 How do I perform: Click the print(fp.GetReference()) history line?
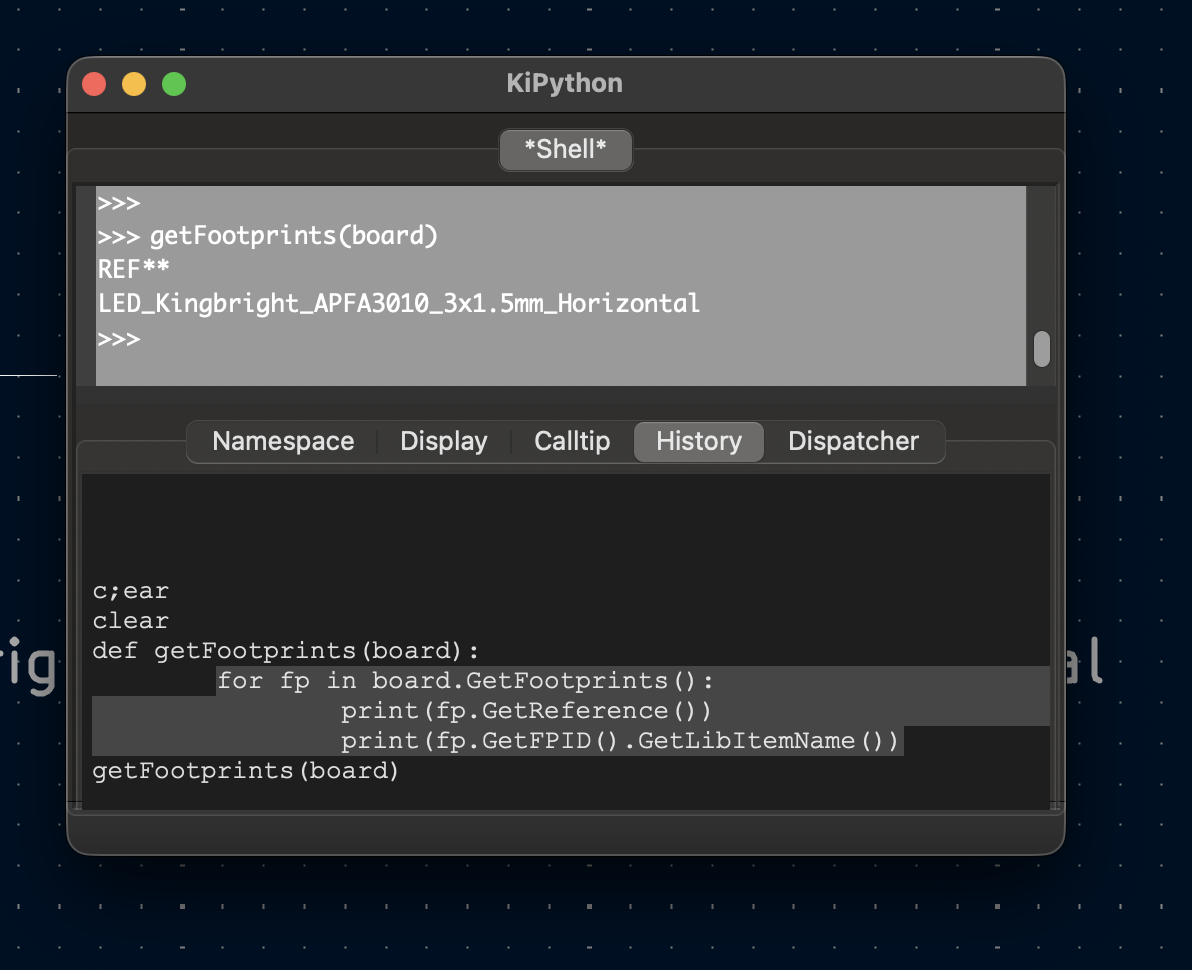525,711
